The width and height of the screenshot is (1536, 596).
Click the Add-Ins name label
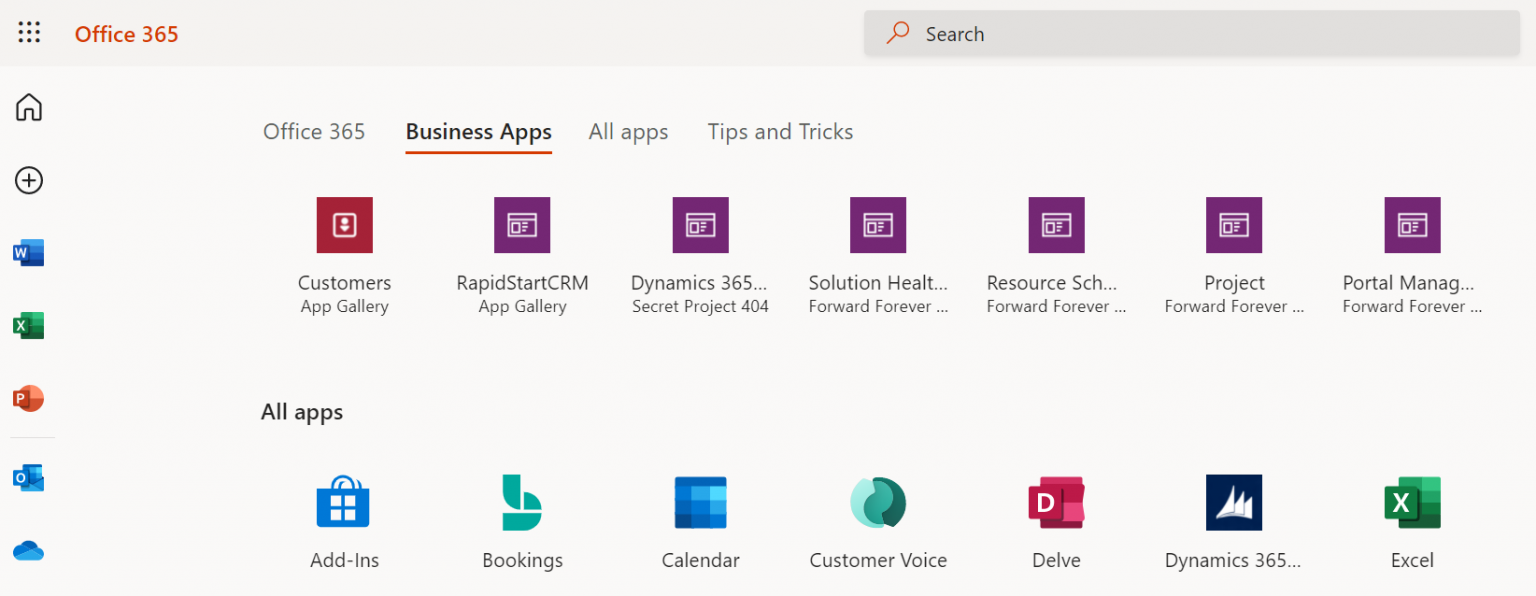(344, 560)
